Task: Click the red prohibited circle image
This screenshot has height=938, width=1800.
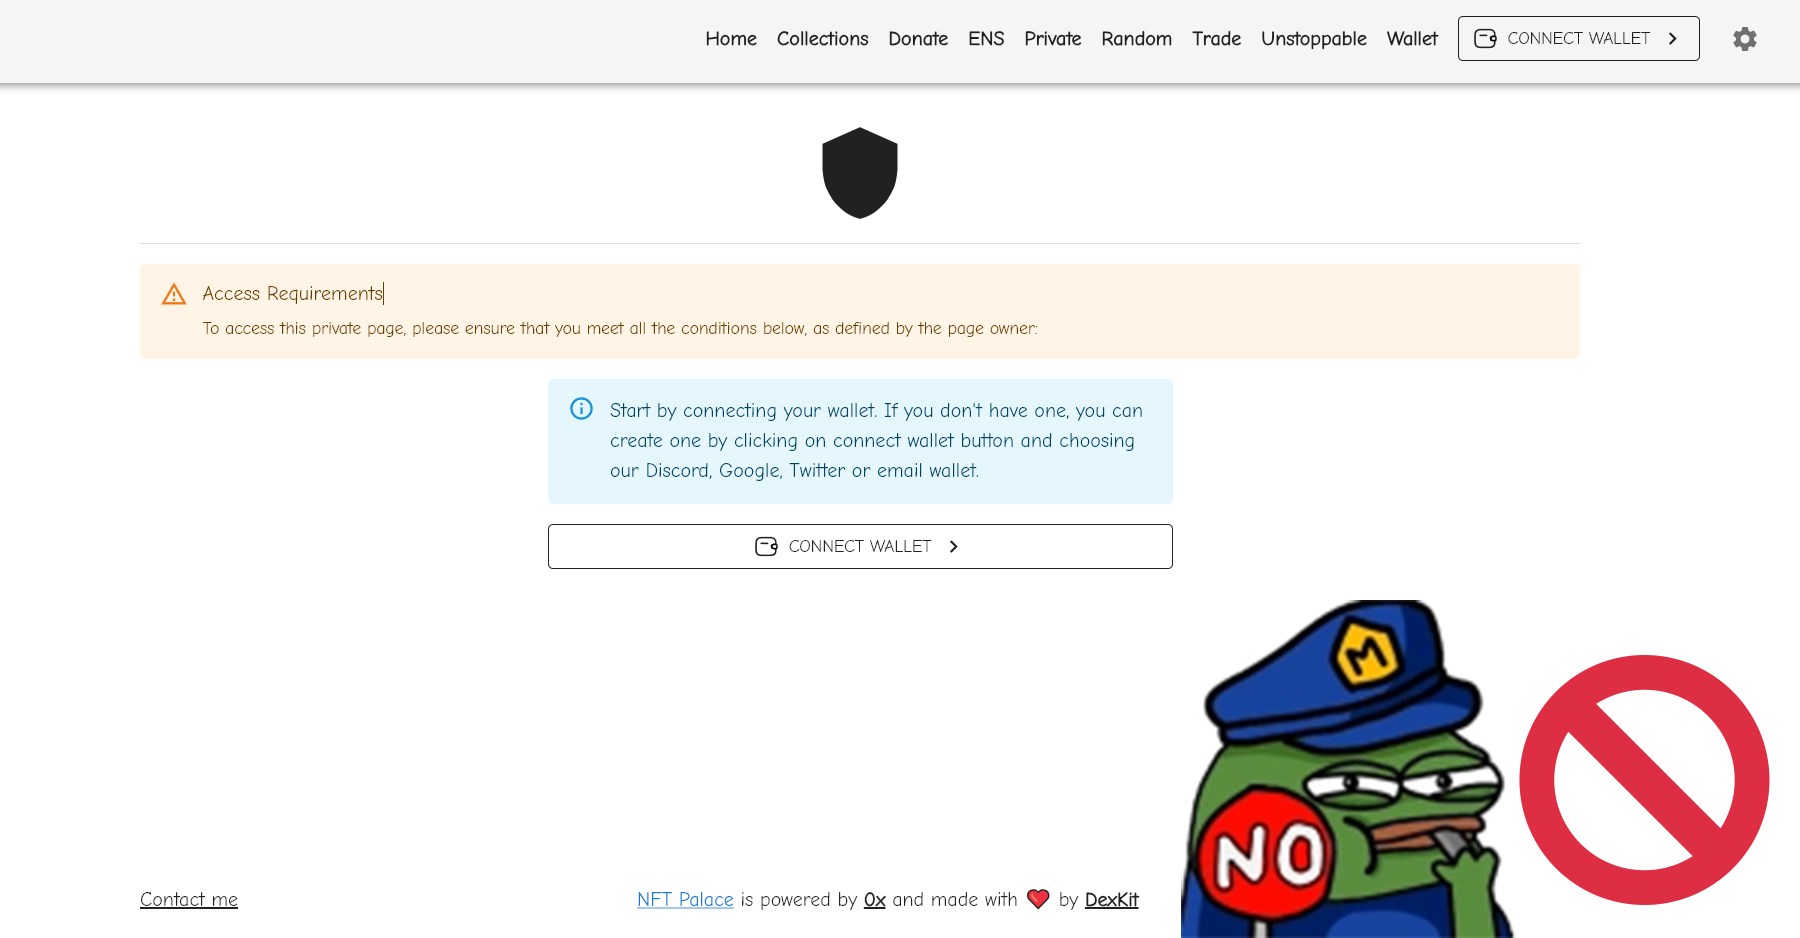Action: [x=1644, y=780]
